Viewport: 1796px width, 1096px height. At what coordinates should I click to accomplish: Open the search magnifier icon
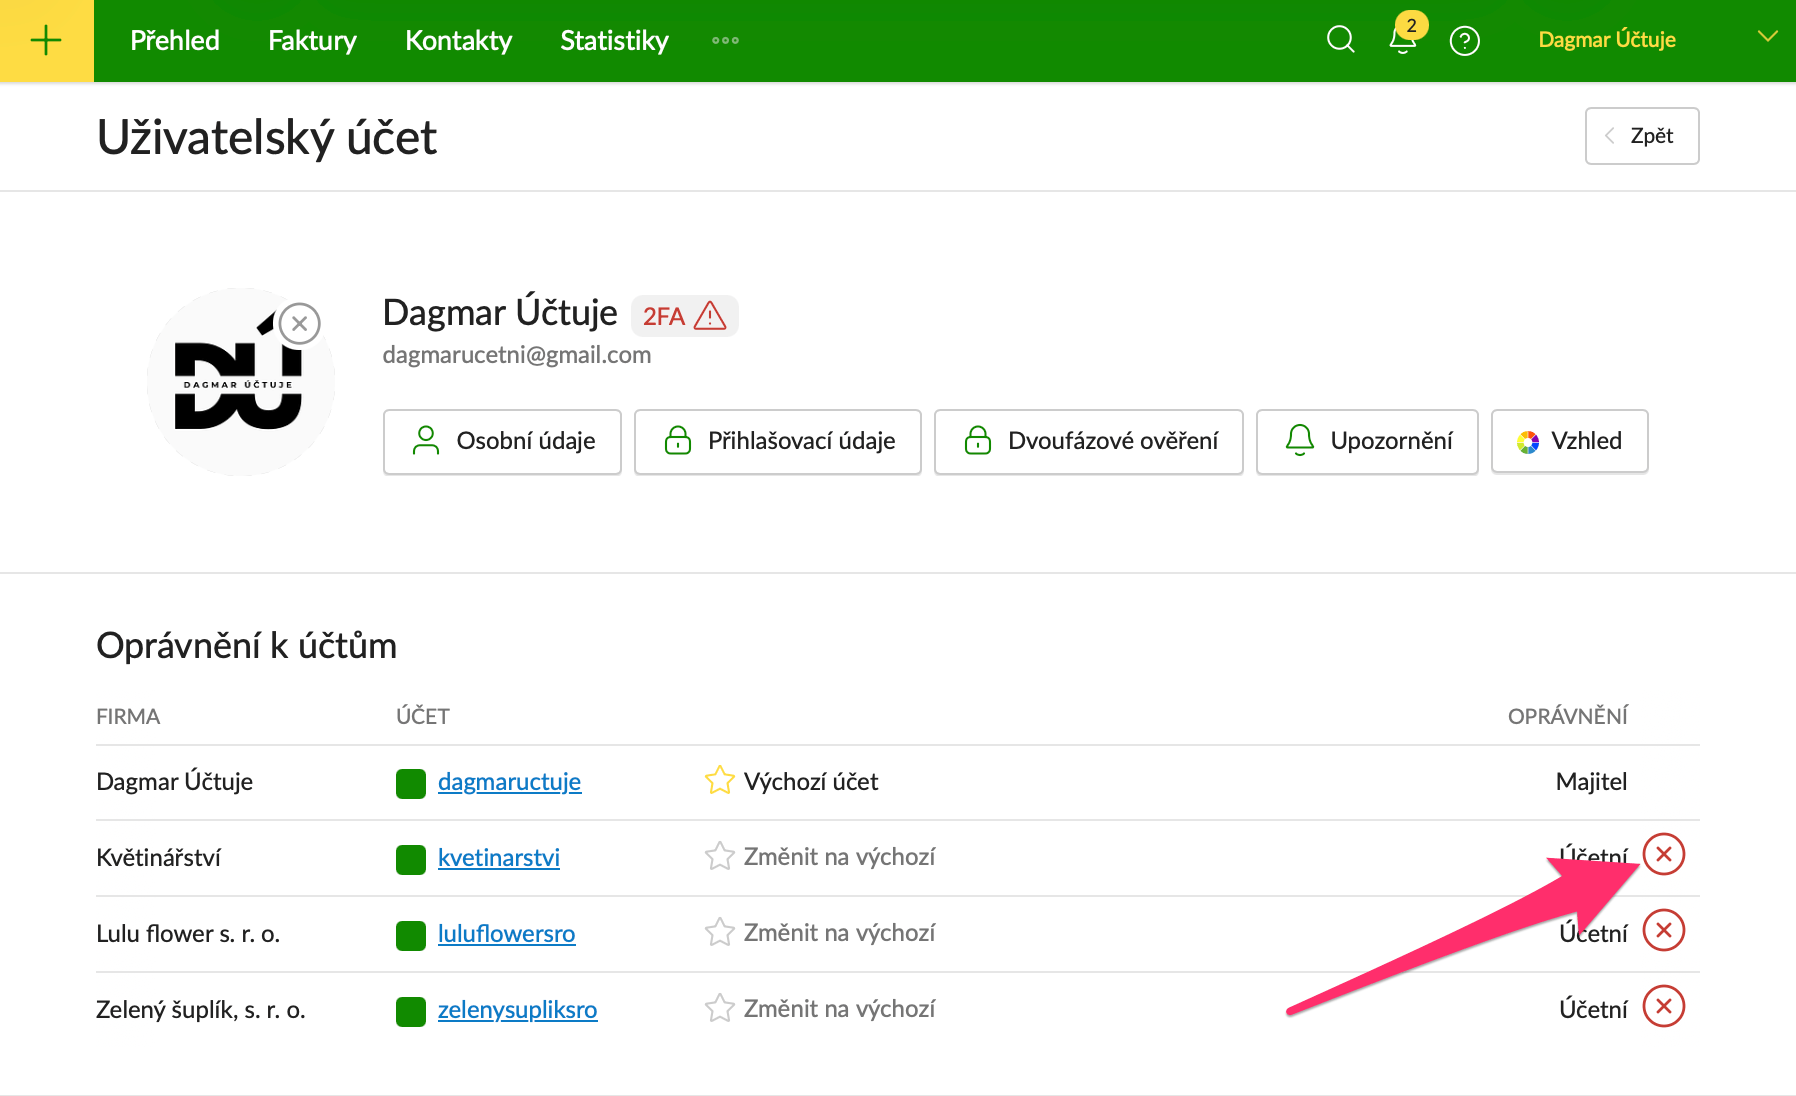[1340, 40]
